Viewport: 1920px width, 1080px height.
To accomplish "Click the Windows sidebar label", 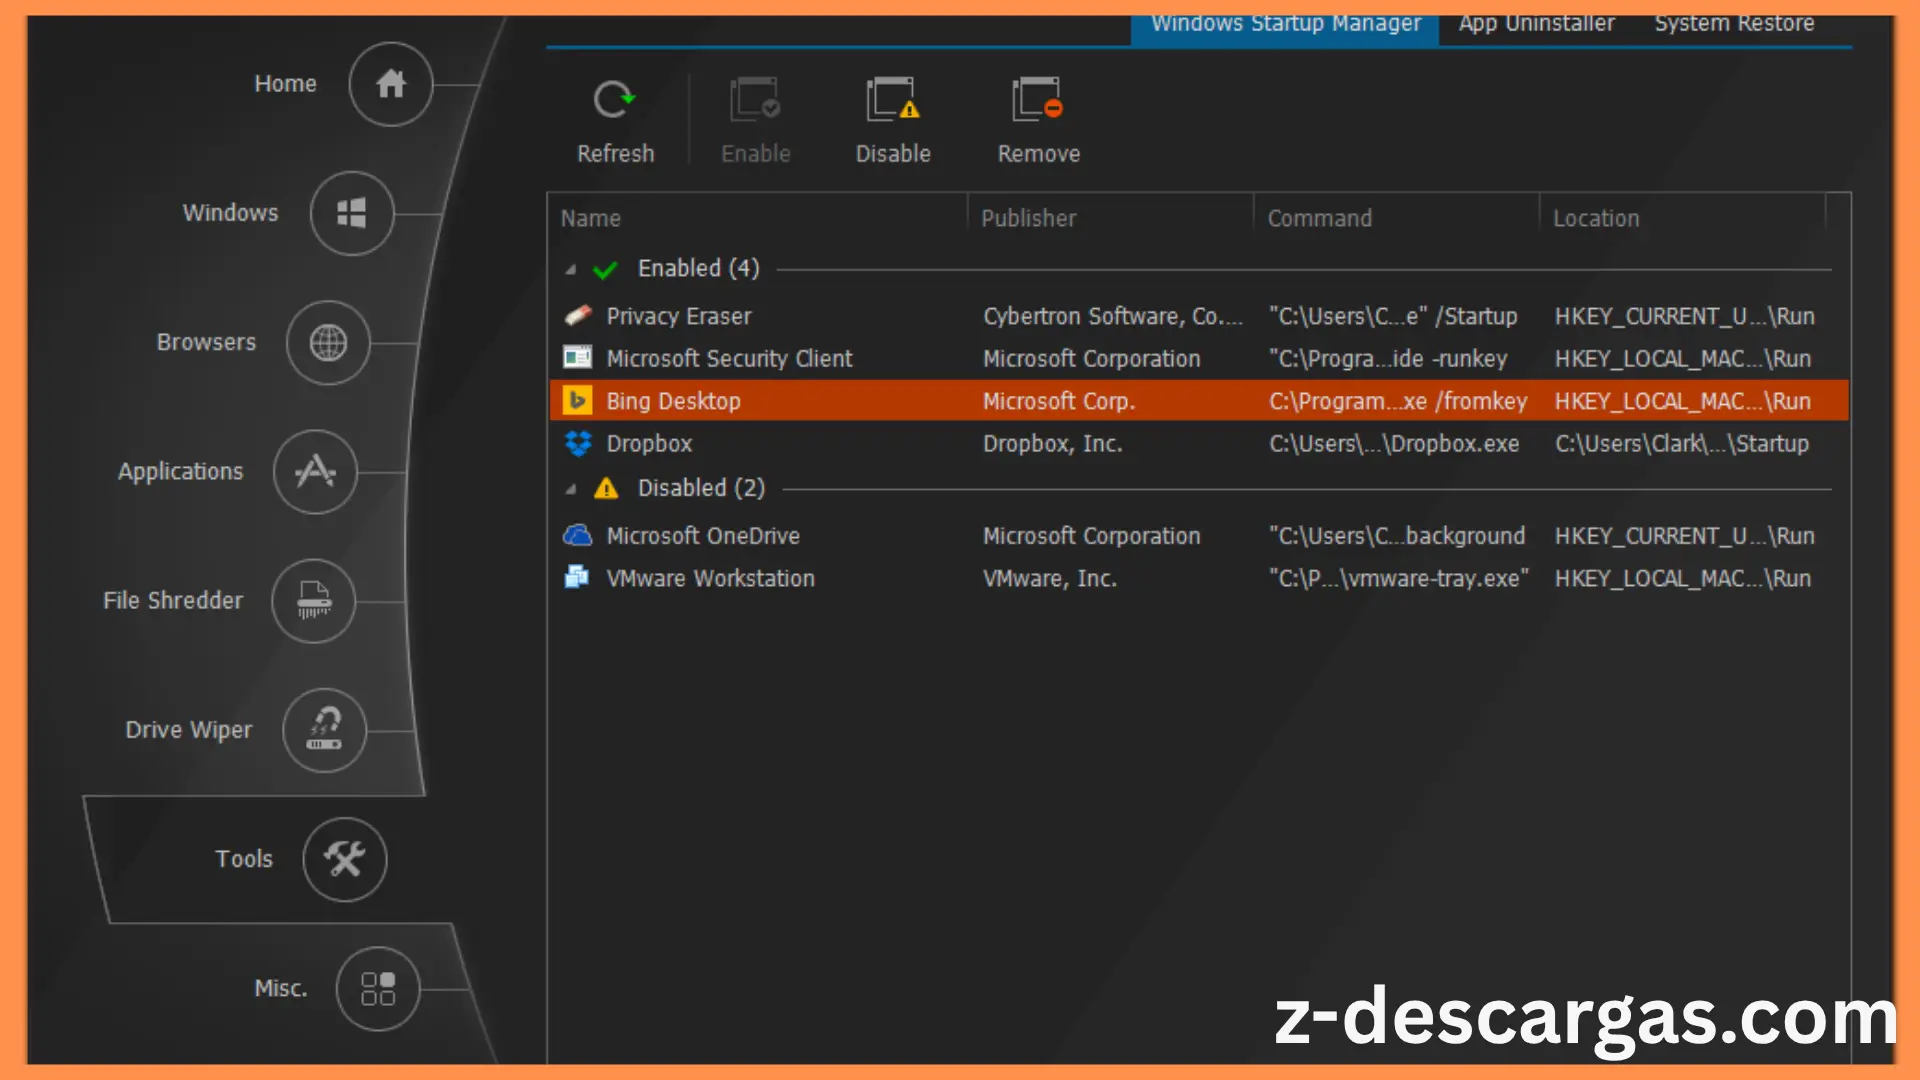I will click(230, 213).
